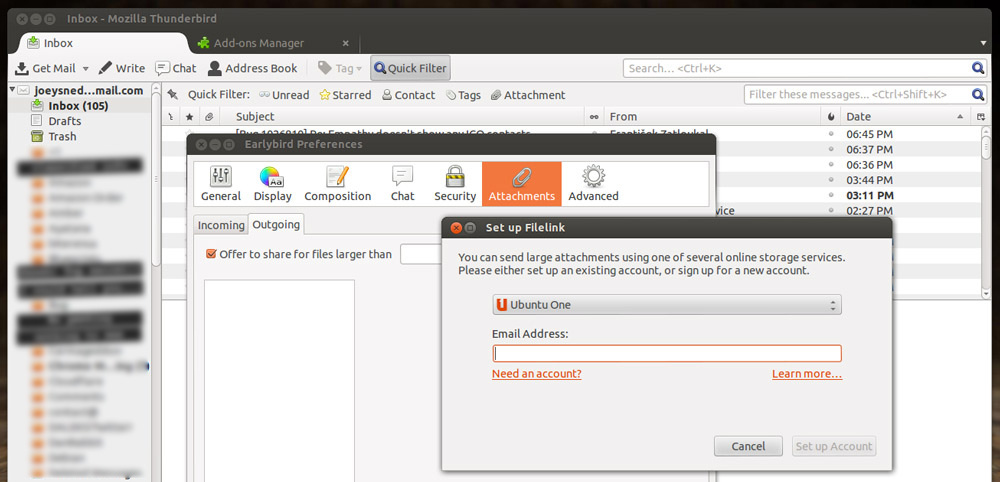Sort messages by From column
Viewport: 1000px width, 482px height.
(x=712, y=117)
